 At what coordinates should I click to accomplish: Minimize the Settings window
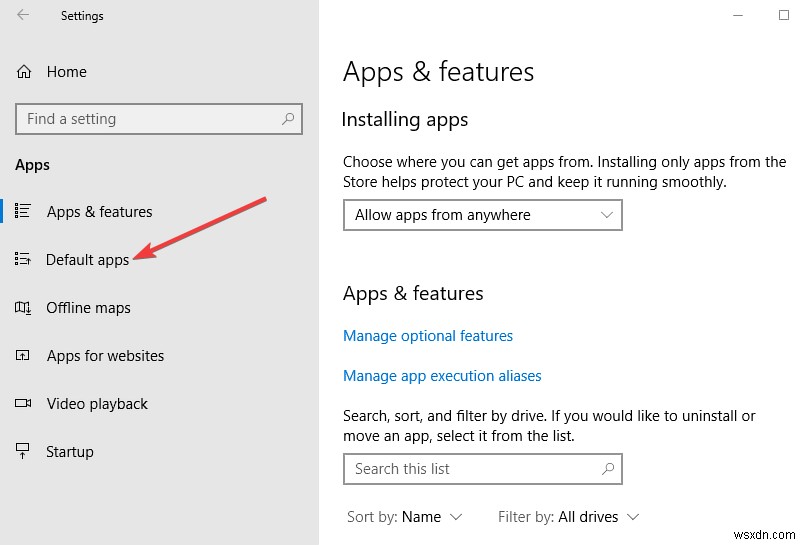[738, 15]
